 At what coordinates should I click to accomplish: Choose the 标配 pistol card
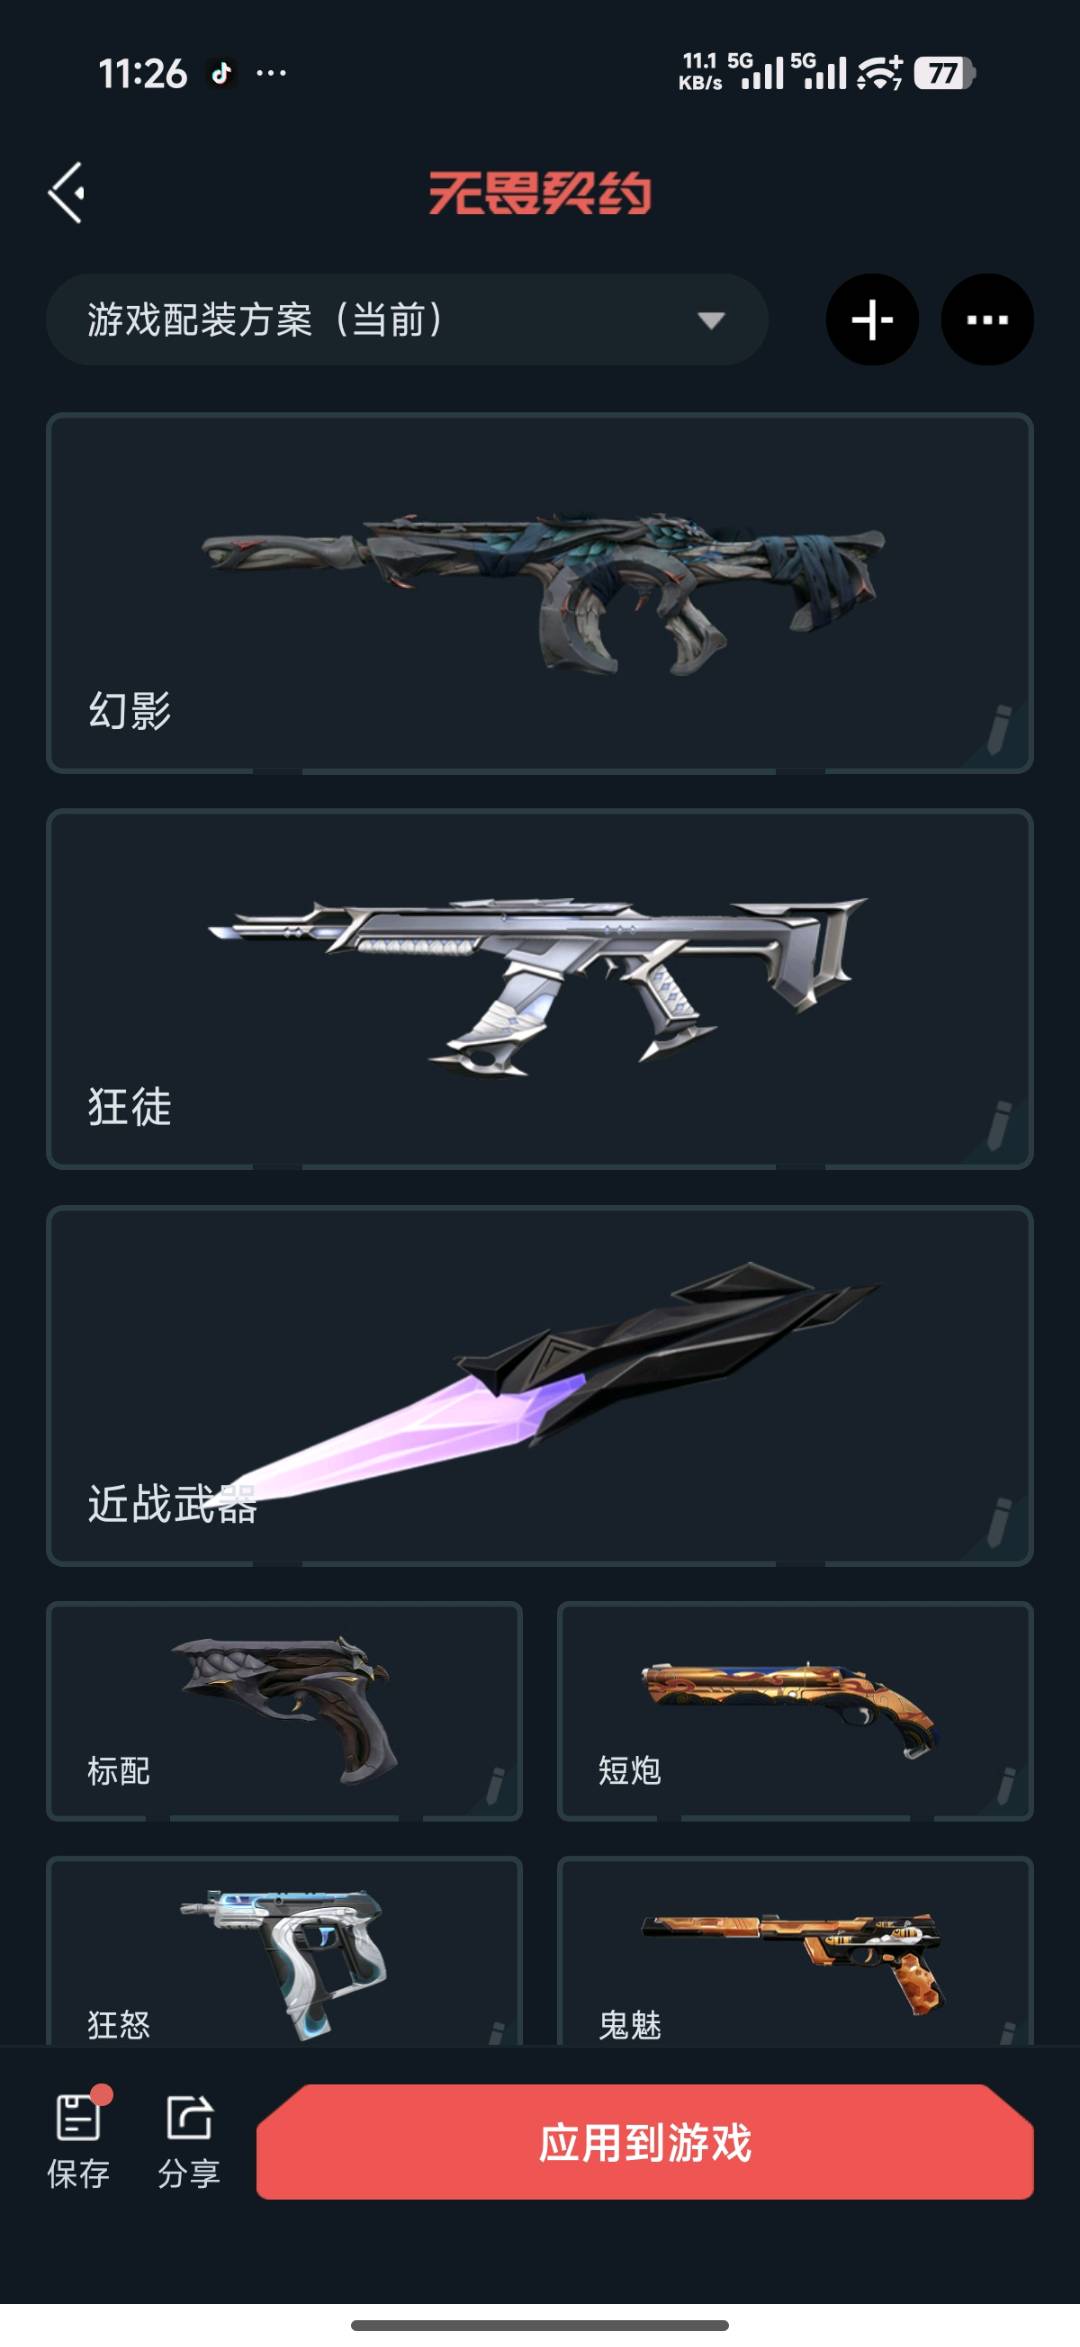tap(285, 1711)
